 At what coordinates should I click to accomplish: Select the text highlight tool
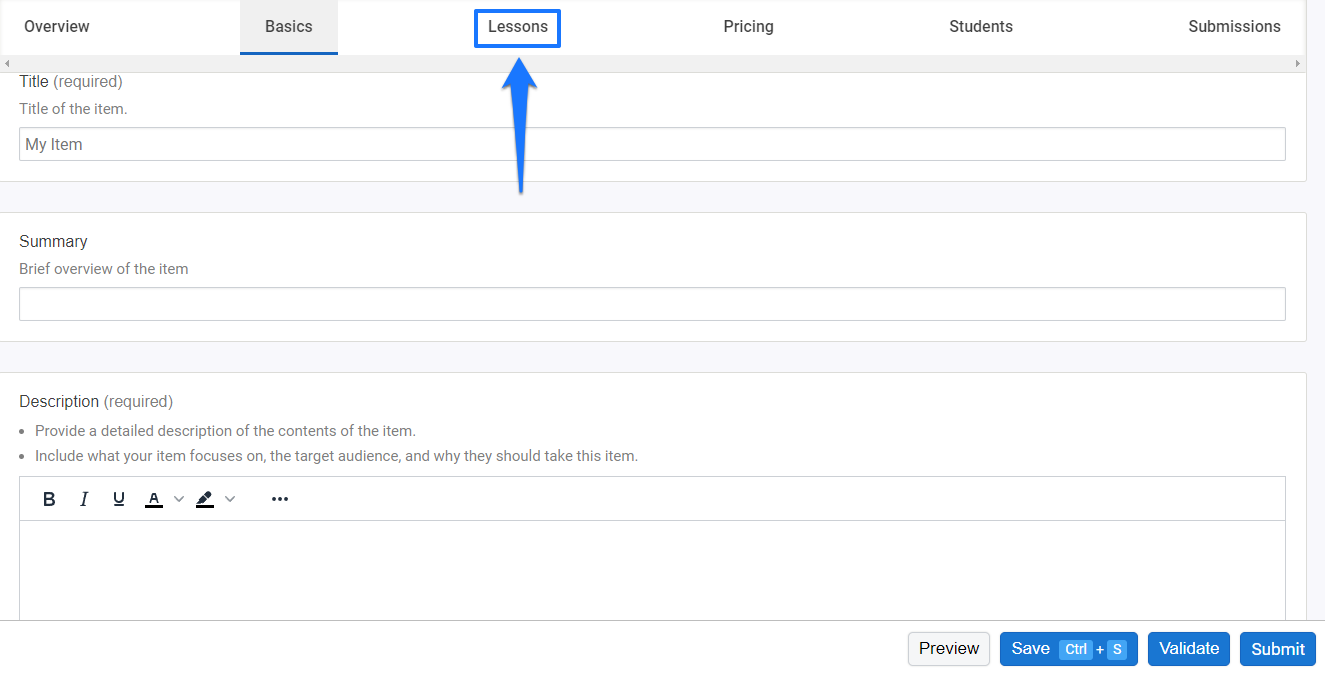[206, 498]
